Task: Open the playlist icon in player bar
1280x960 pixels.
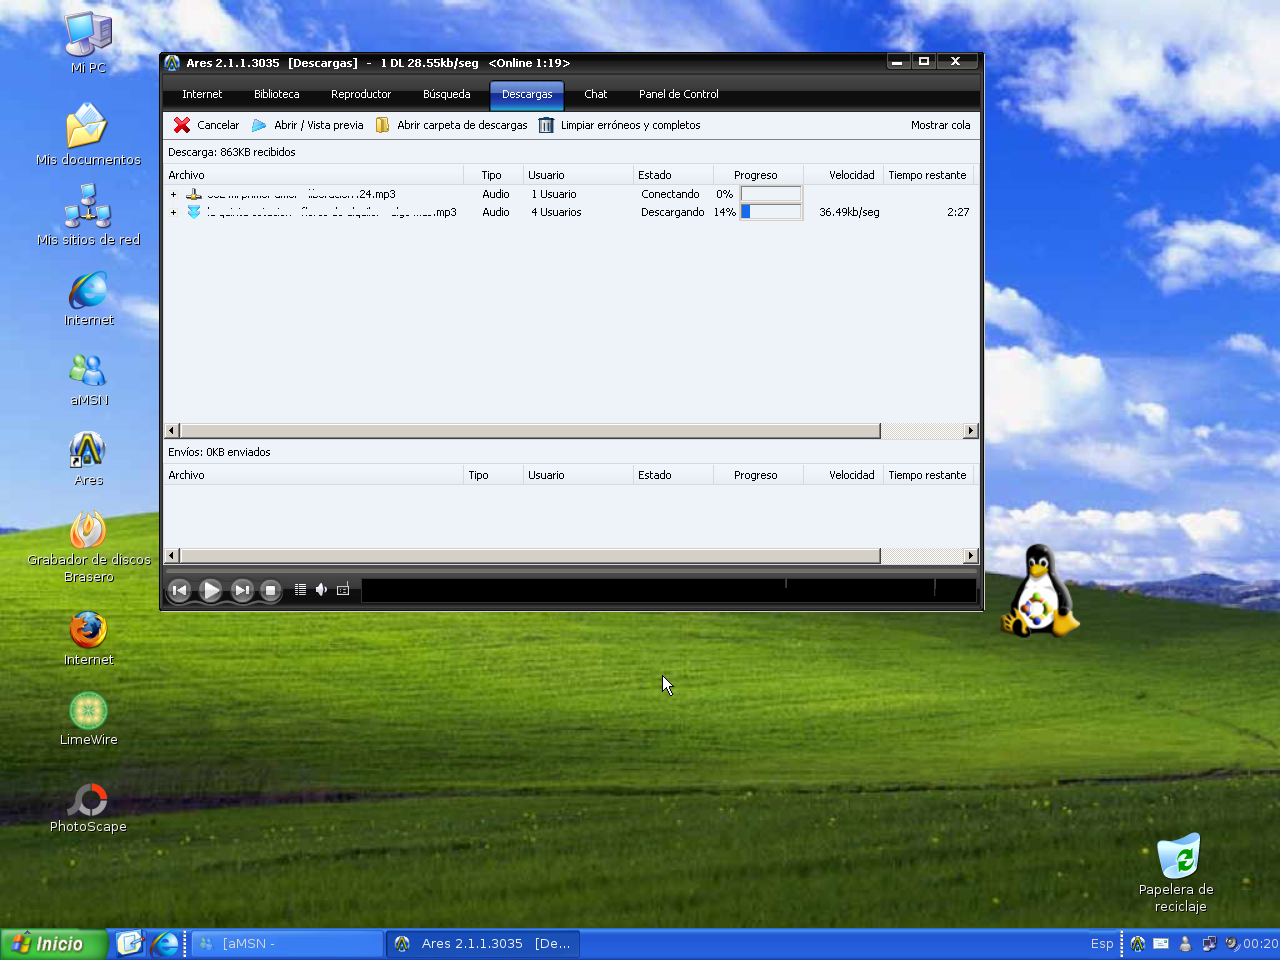Action: [x=300, y=590]
